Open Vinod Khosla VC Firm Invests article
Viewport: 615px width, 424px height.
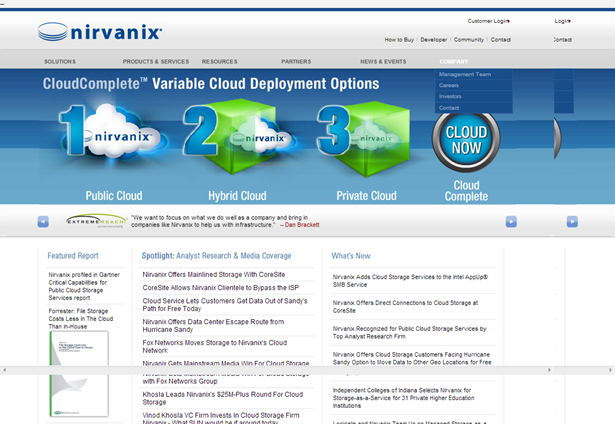tap(221, 418)
